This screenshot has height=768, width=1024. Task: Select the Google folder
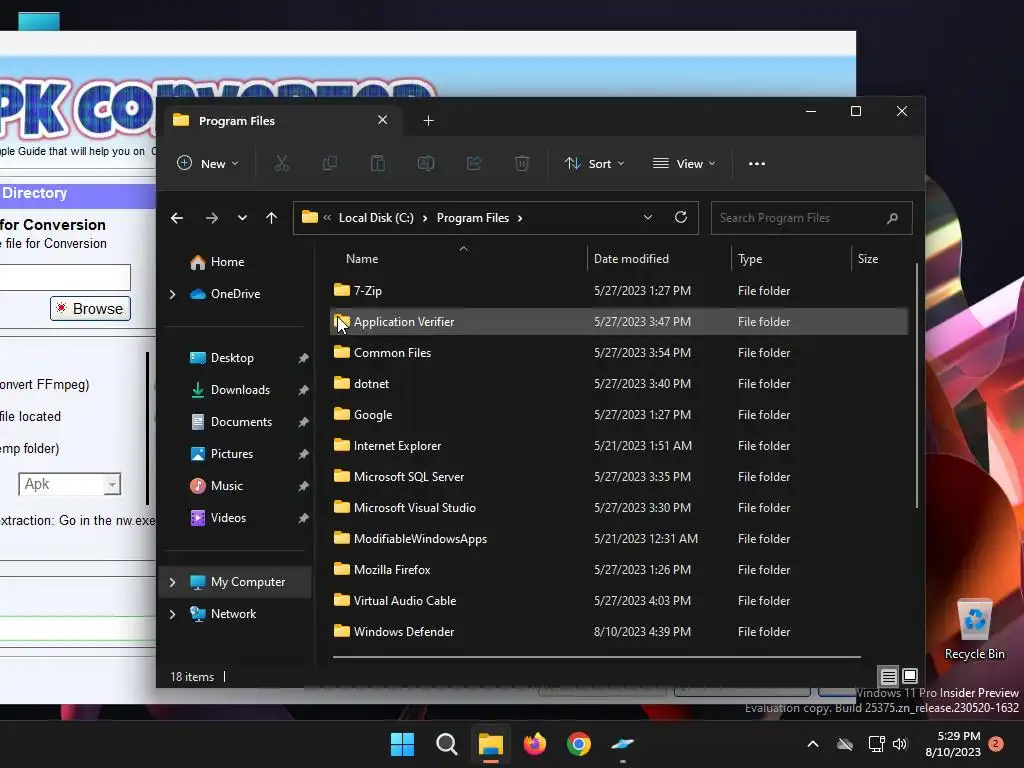coord(618,415)
